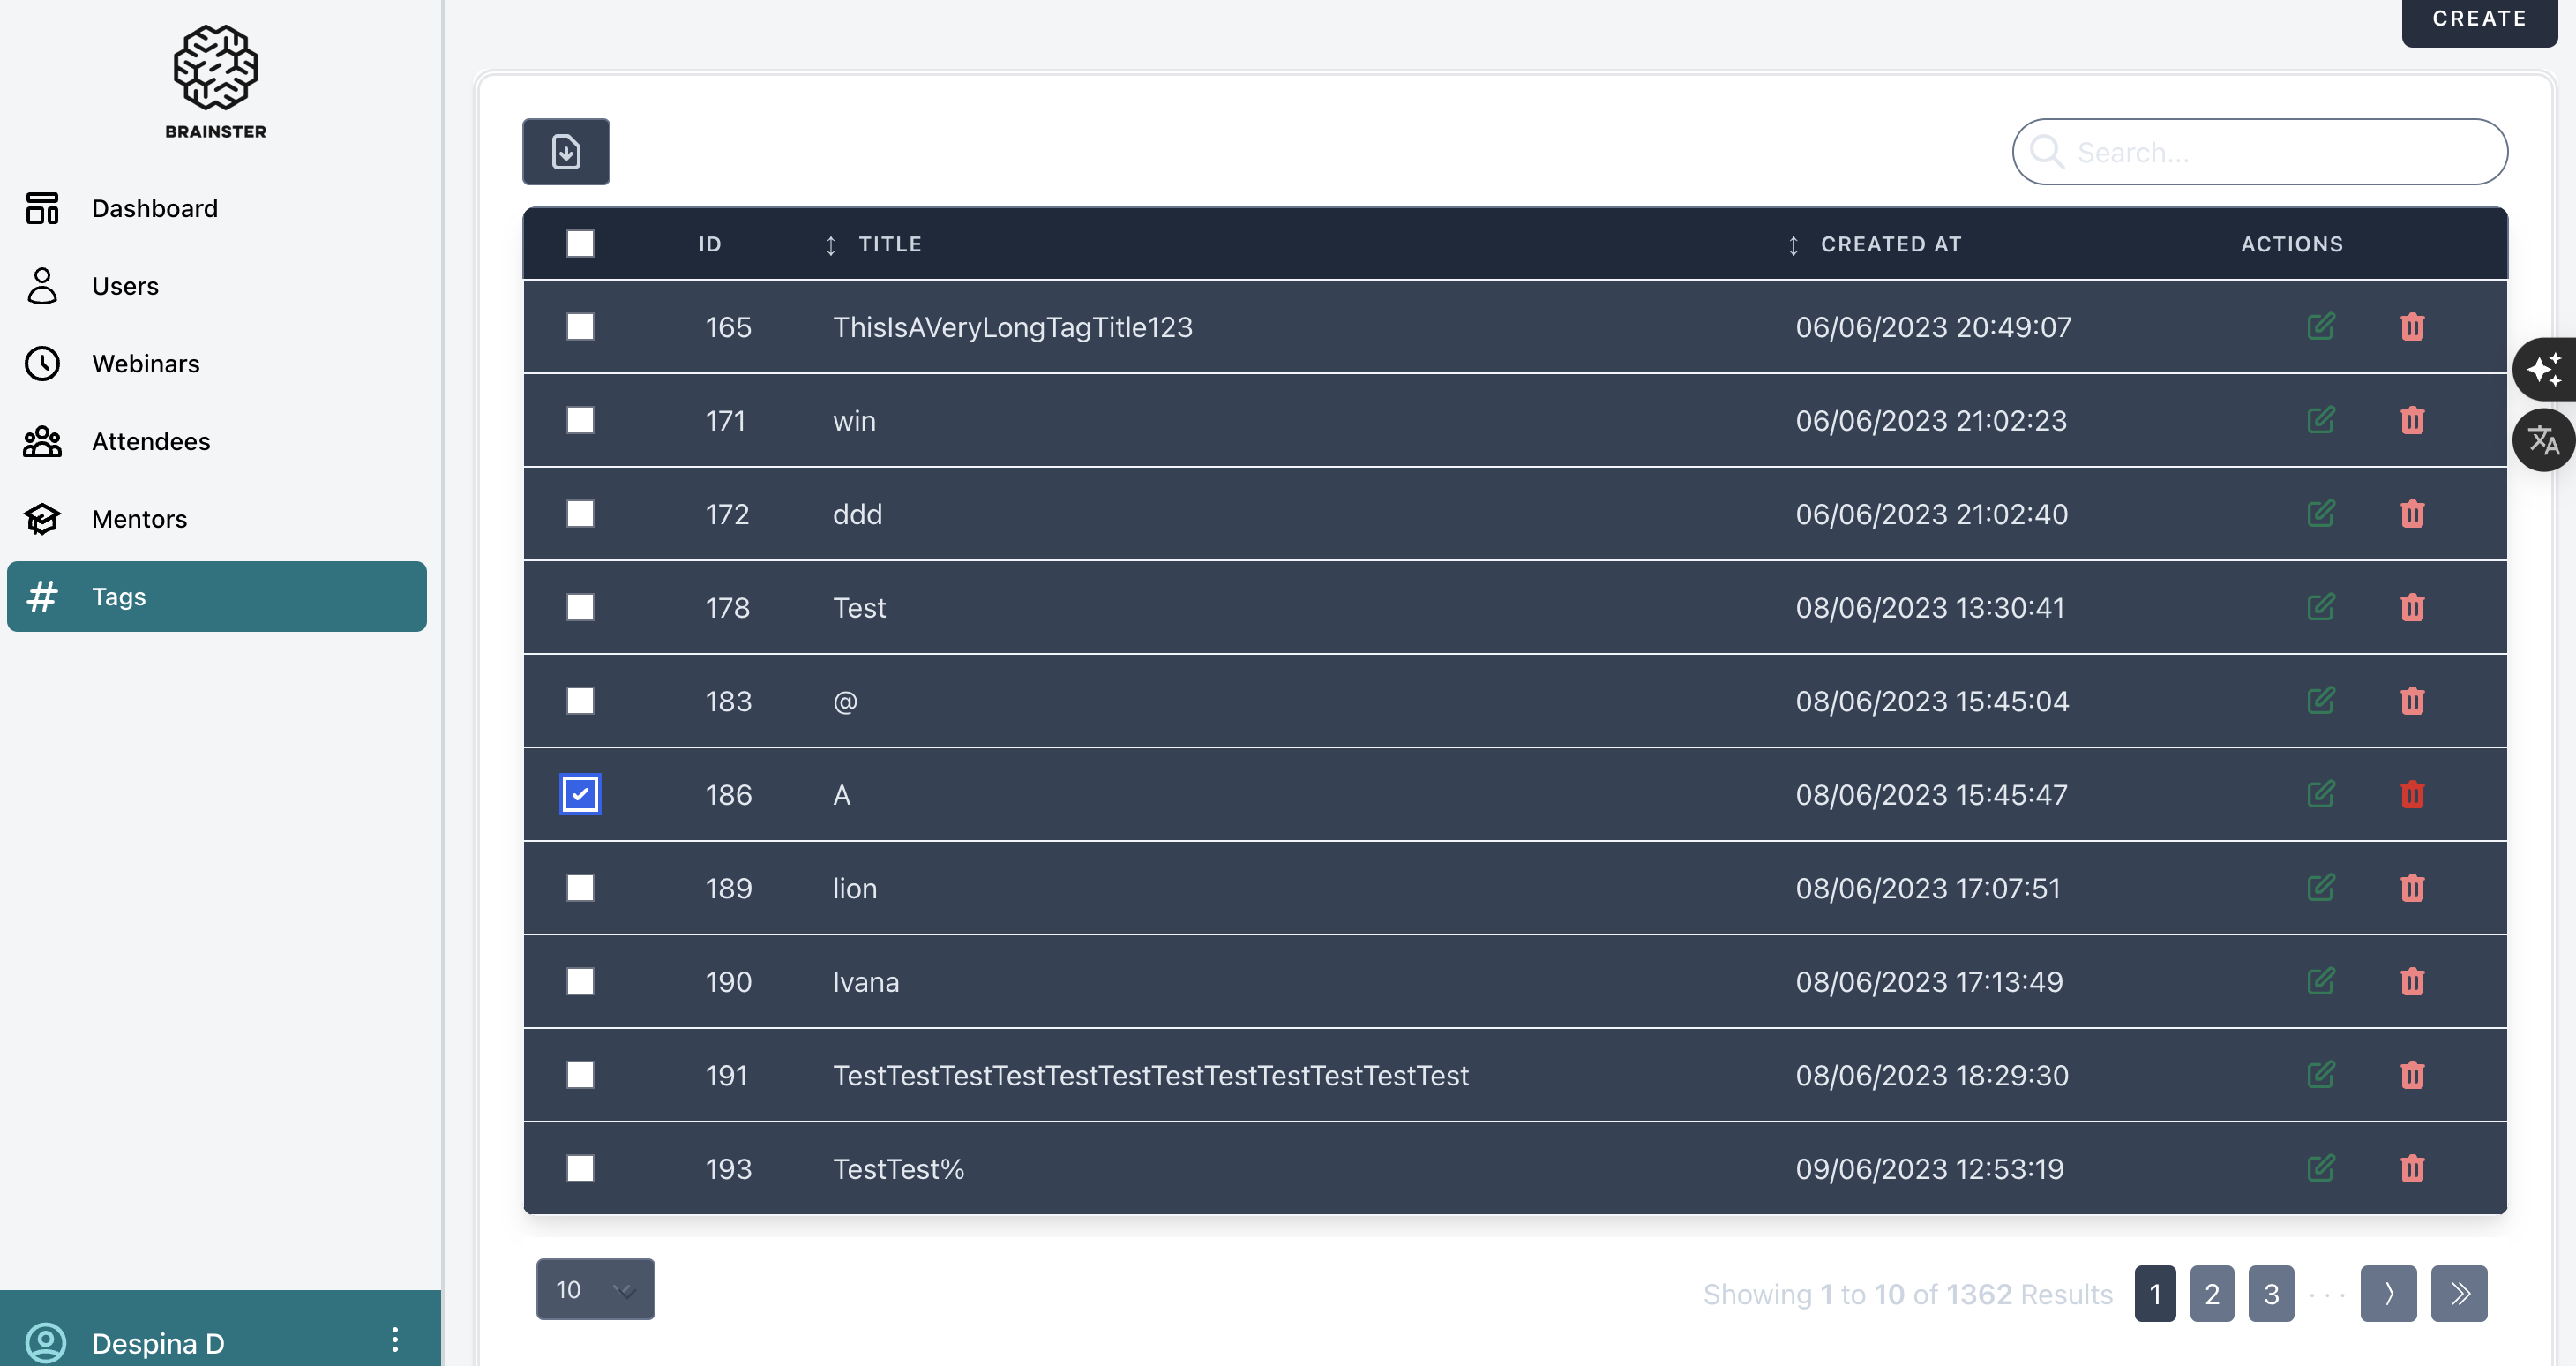
Task: Uncheck the checkbox for tag 186
Action: coord(580,795)
